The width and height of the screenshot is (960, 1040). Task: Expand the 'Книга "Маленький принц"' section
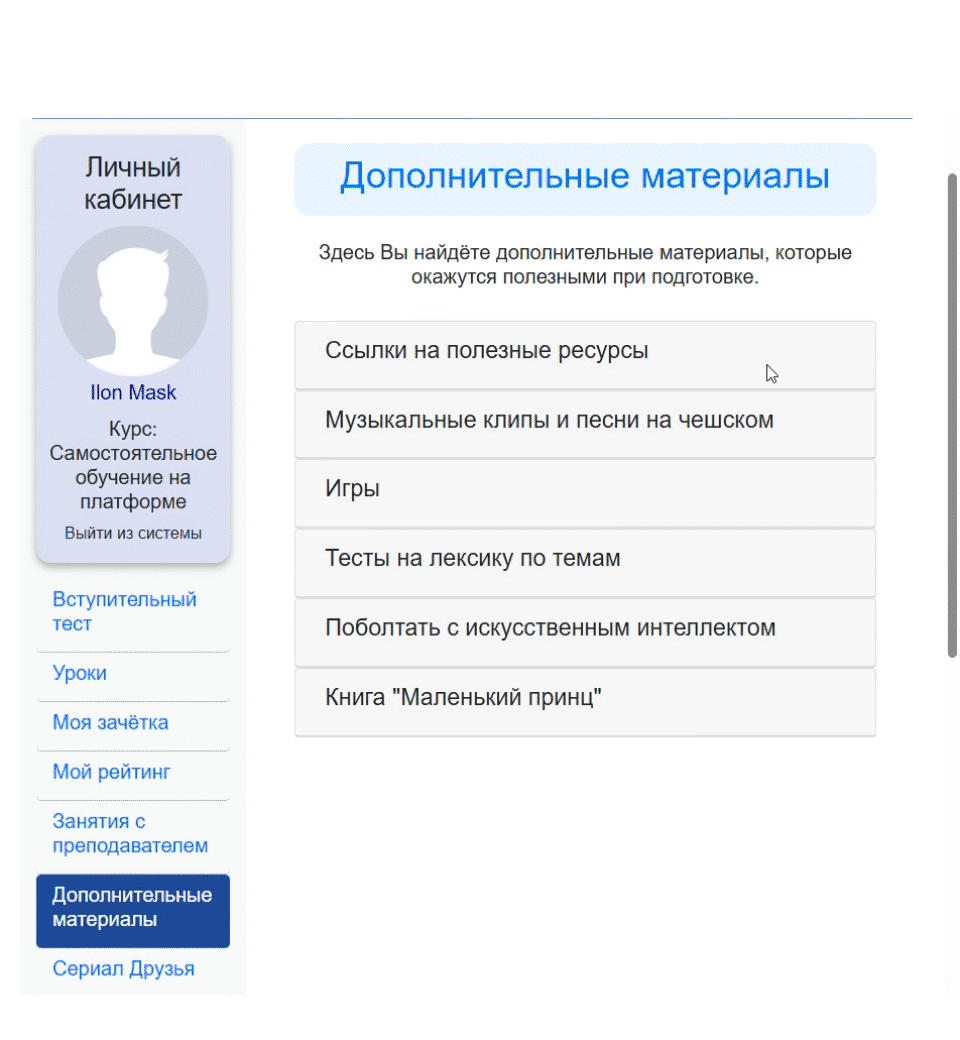(x=585, y=698)
